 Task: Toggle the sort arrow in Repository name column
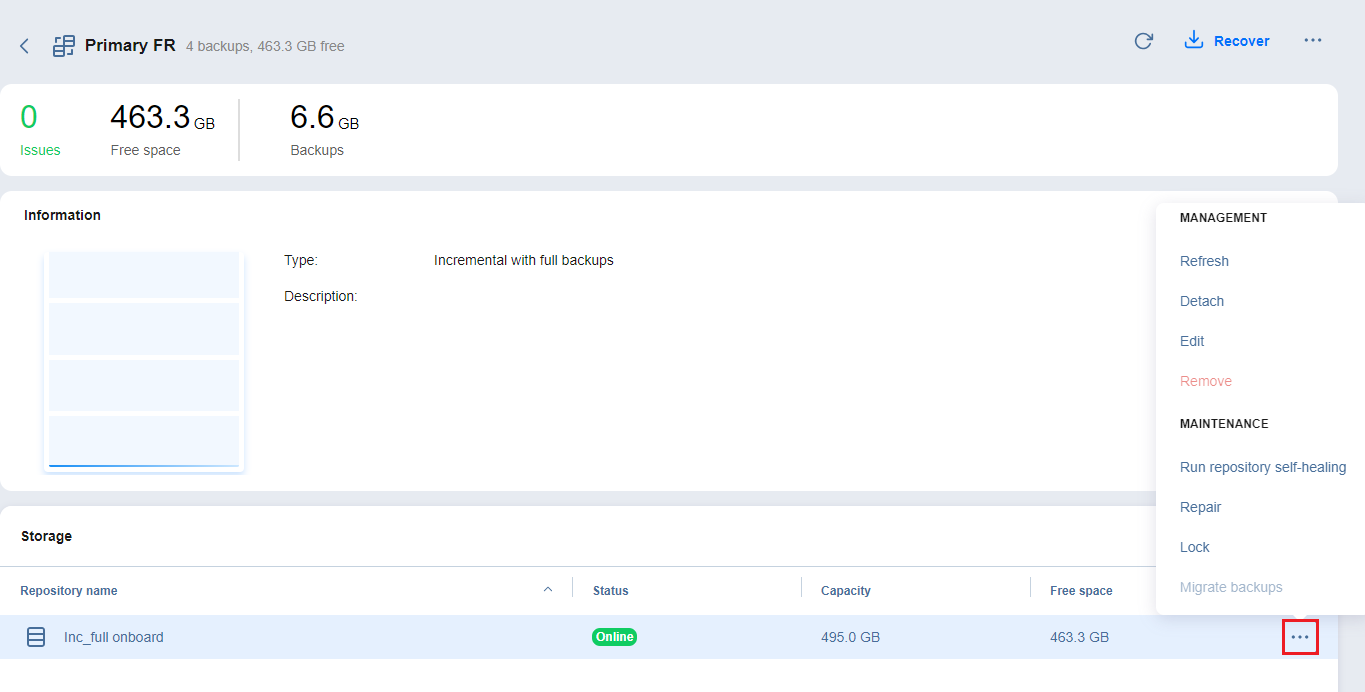pyautogui.click(x=547, y=590)
